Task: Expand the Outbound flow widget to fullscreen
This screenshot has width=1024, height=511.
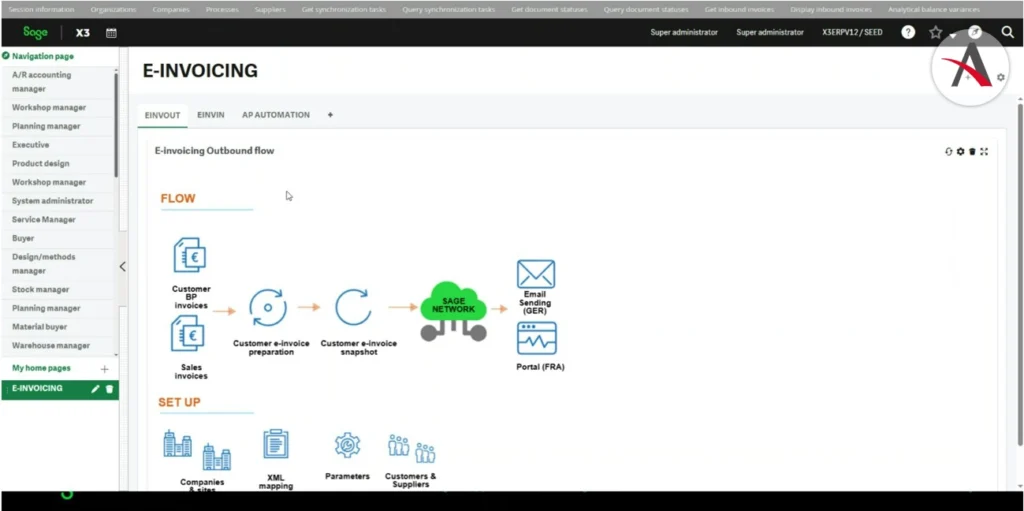Action: (x=984, y=152)
